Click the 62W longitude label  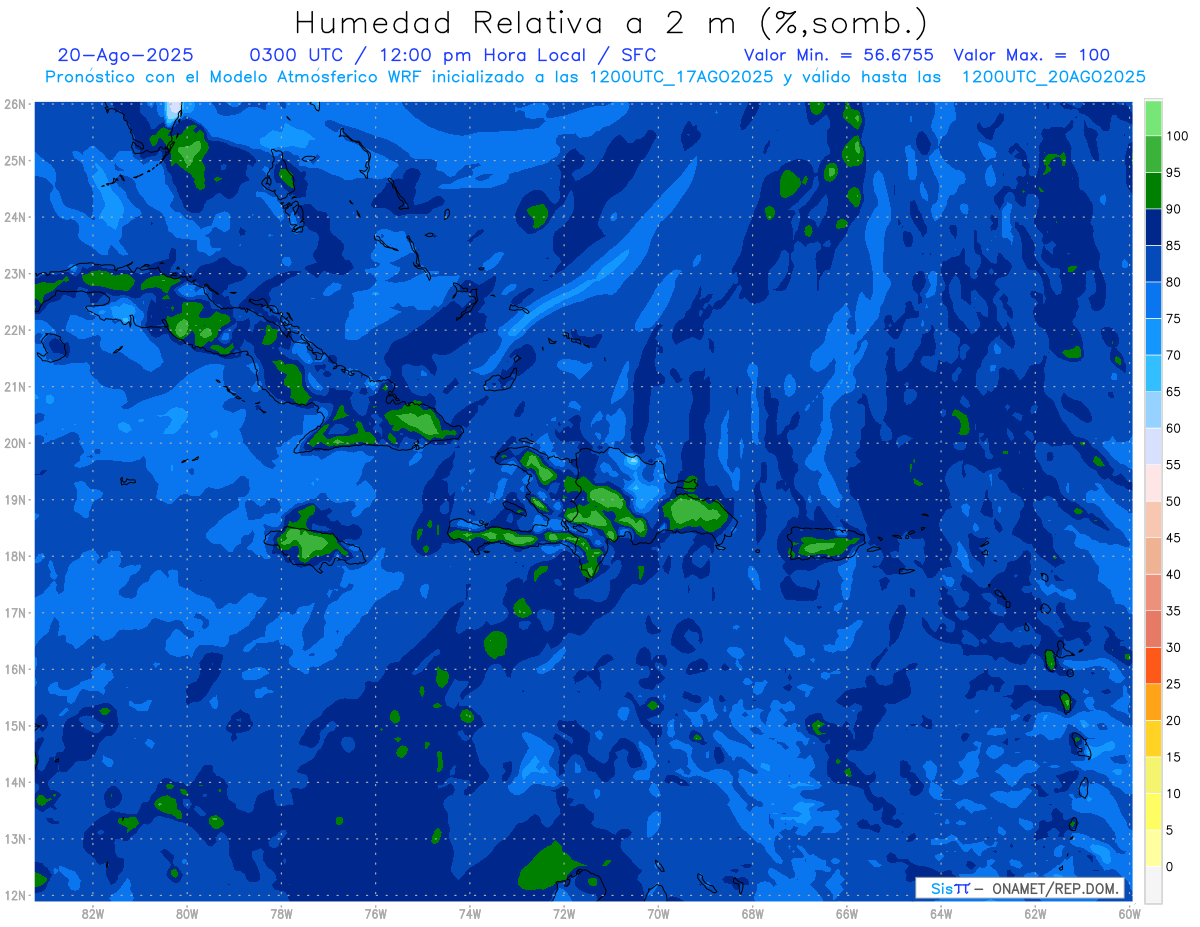[1035, 914]
